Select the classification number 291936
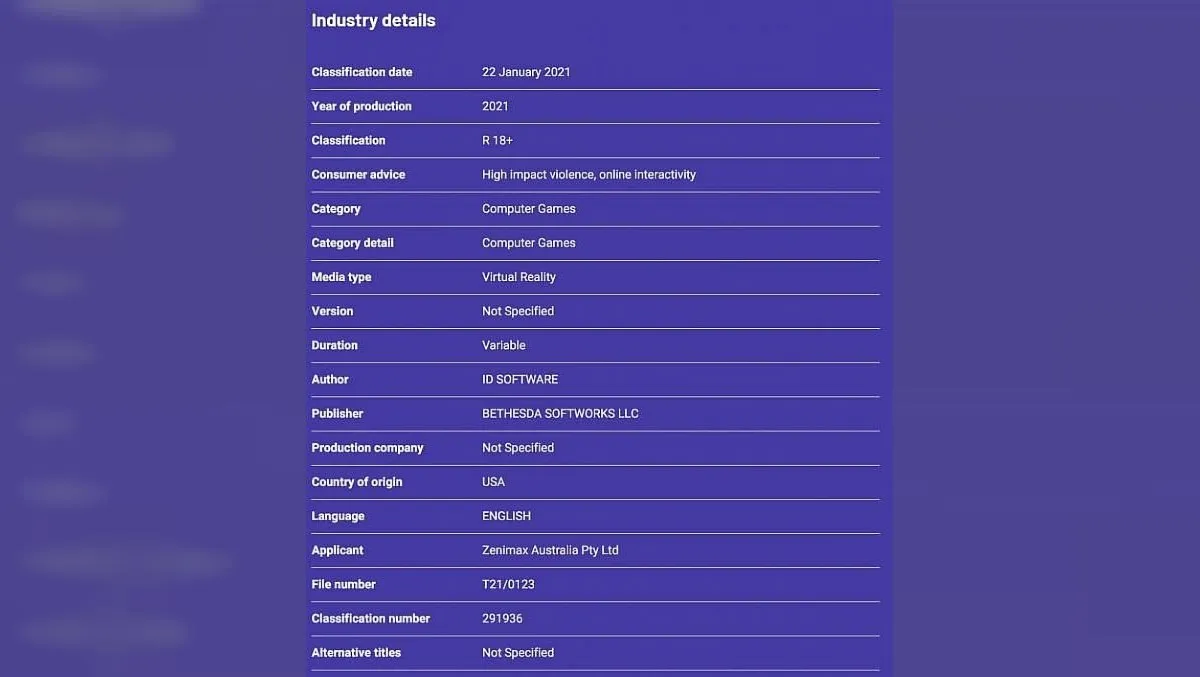The image size is (1200, 677). [x=502, y=618]
